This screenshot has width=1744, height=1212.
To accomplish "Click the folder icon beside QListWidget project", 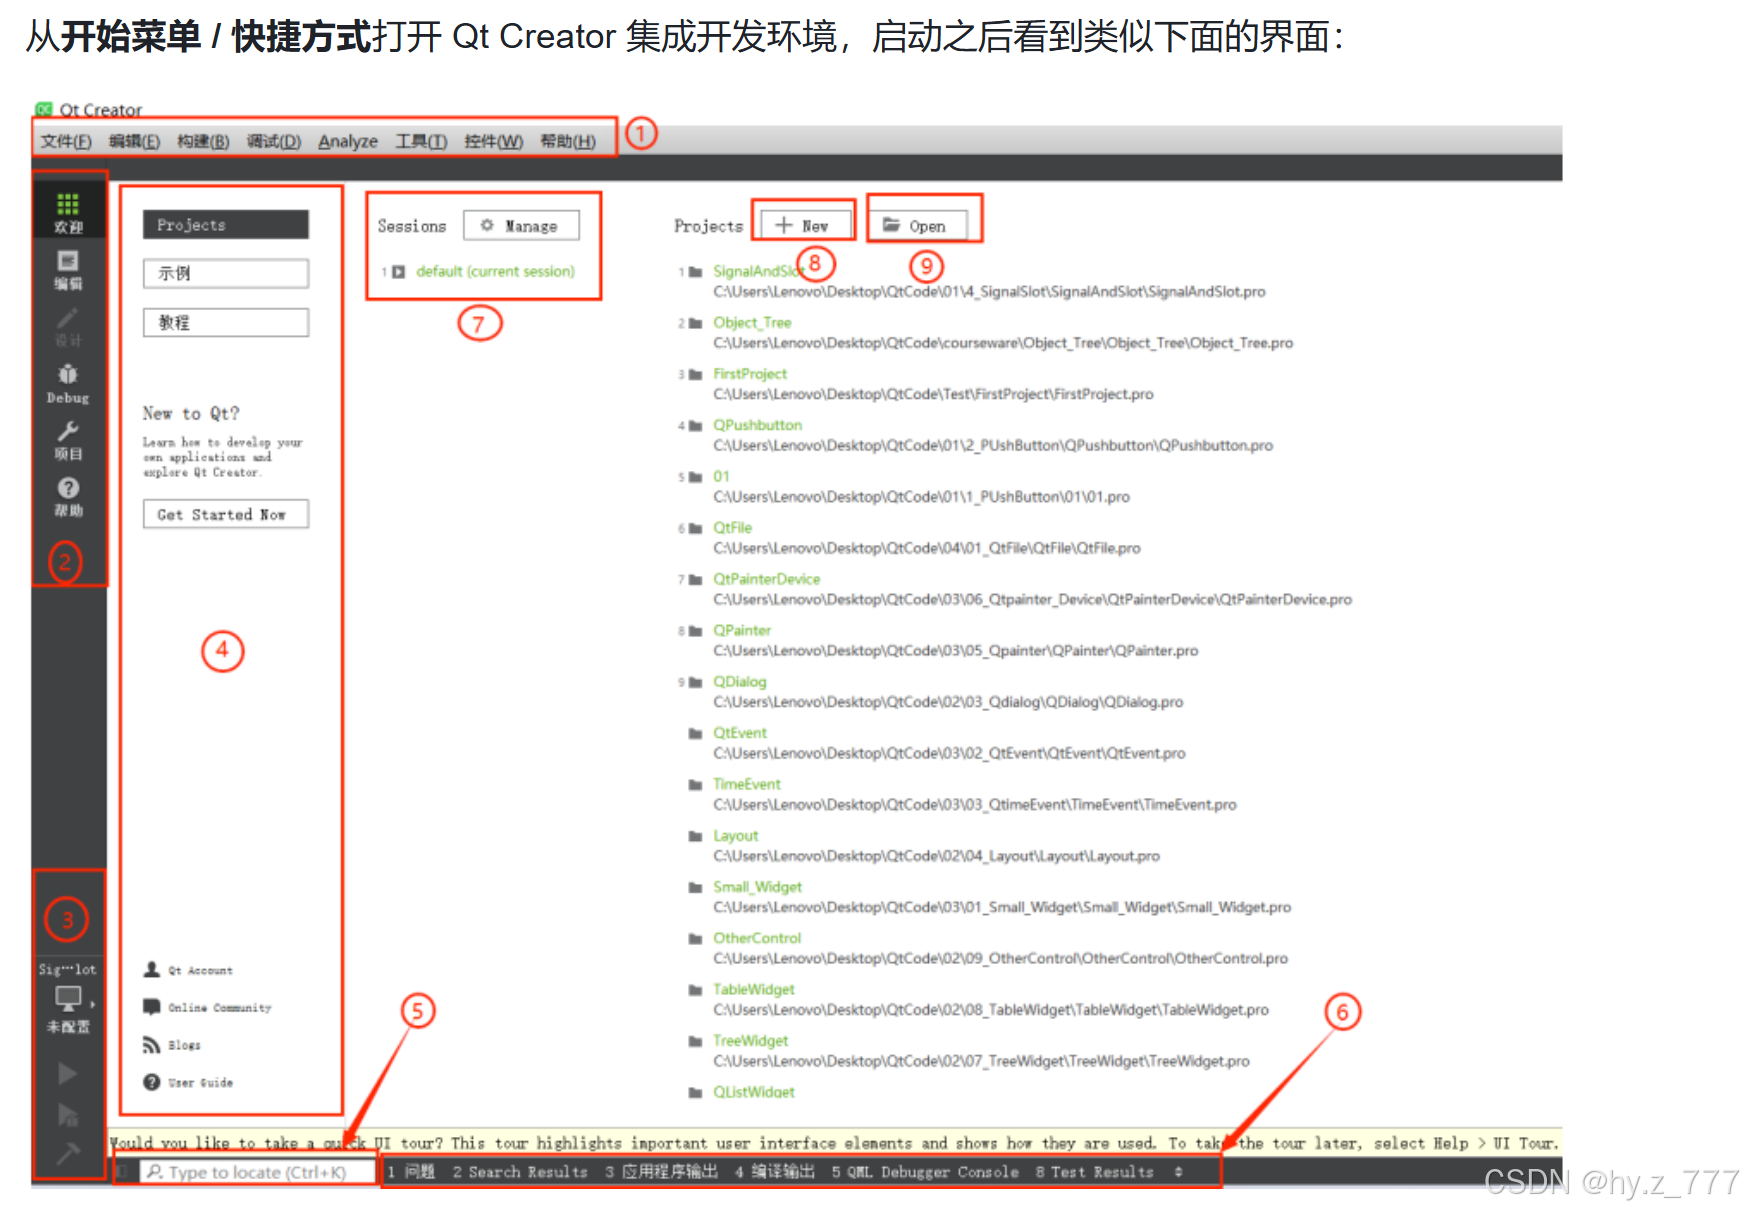I will [x=696, y=1092].
